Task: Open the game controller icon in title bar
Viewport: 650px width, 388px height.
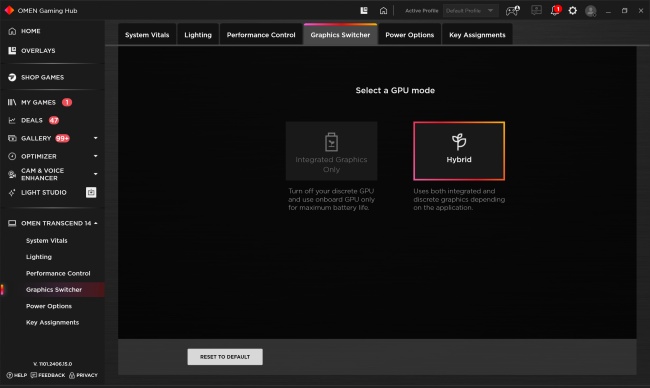Action: [x=513, y=10]
